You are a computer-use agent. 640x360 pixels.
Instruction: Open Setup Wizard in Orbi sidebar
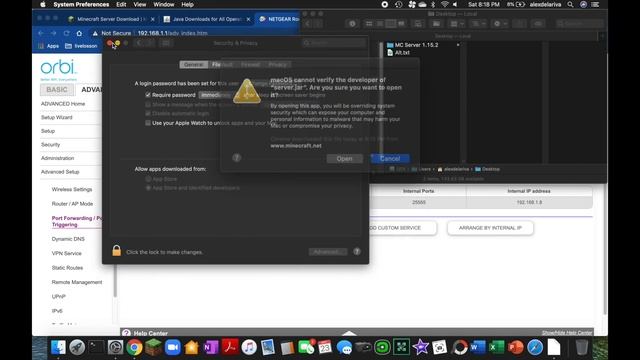click(x=56, y=117)
